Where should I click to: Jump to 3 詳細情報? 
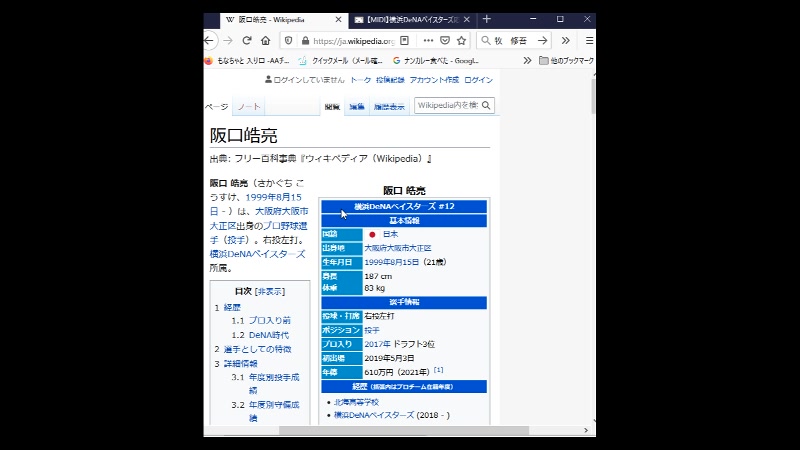coord(240,364)
